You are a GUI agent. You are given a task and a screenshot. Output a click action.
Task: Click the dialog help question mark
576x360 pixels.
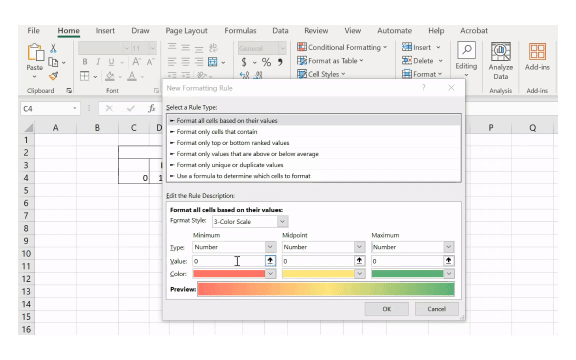[424, 88]
